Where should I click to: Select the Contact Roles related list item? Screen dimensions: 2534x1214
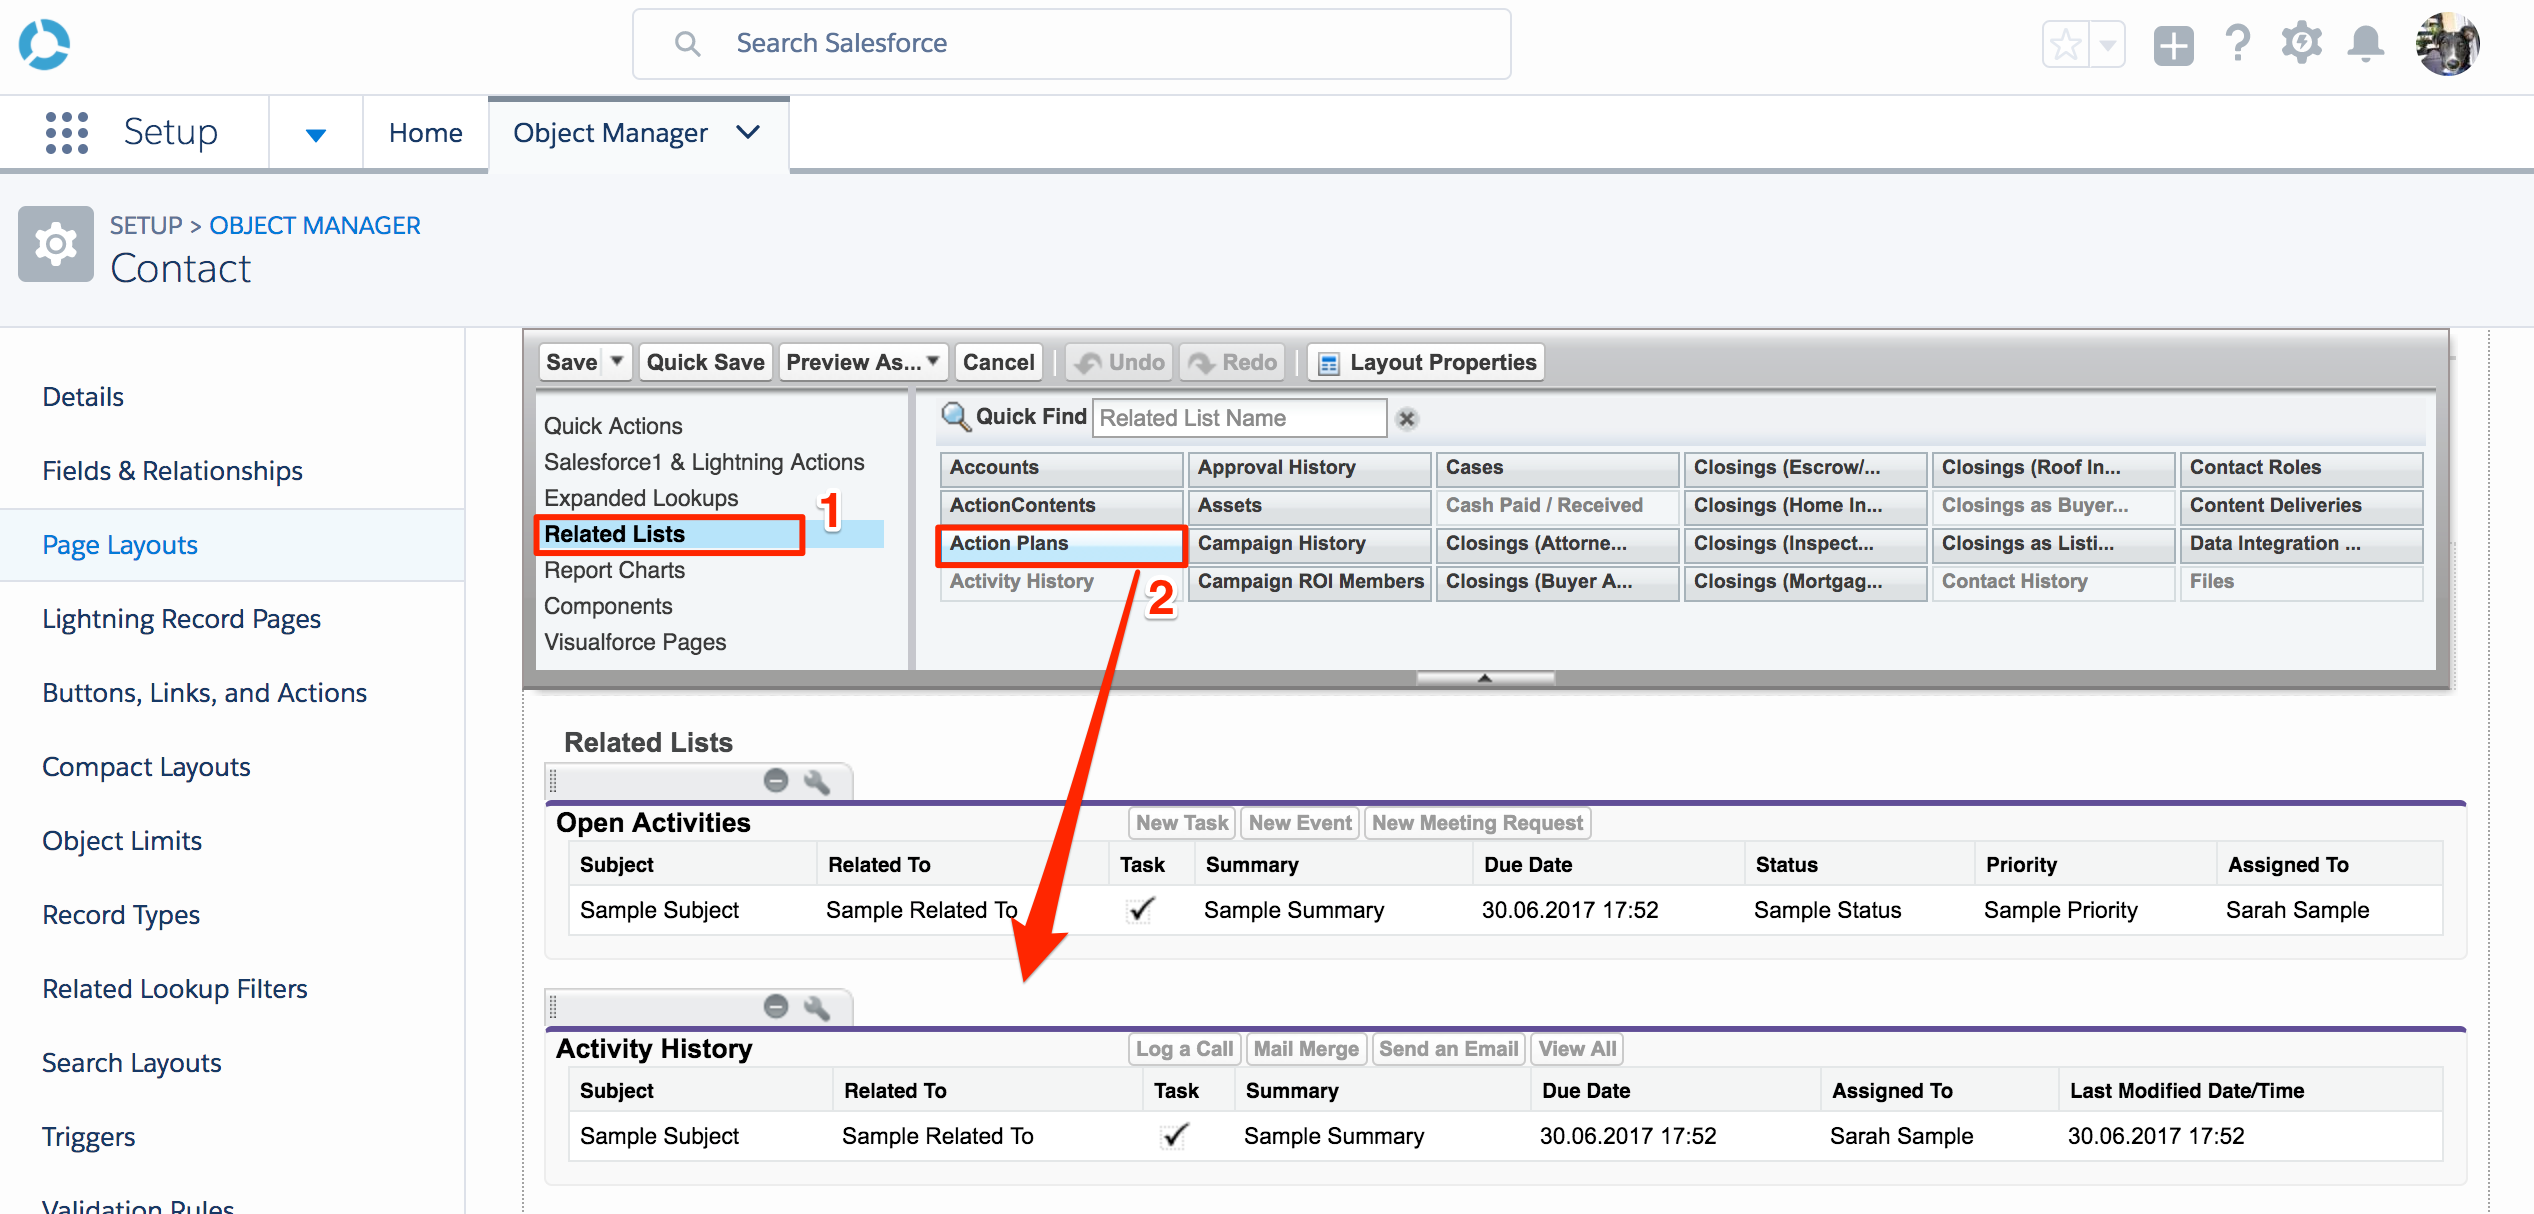(2301, 468)
